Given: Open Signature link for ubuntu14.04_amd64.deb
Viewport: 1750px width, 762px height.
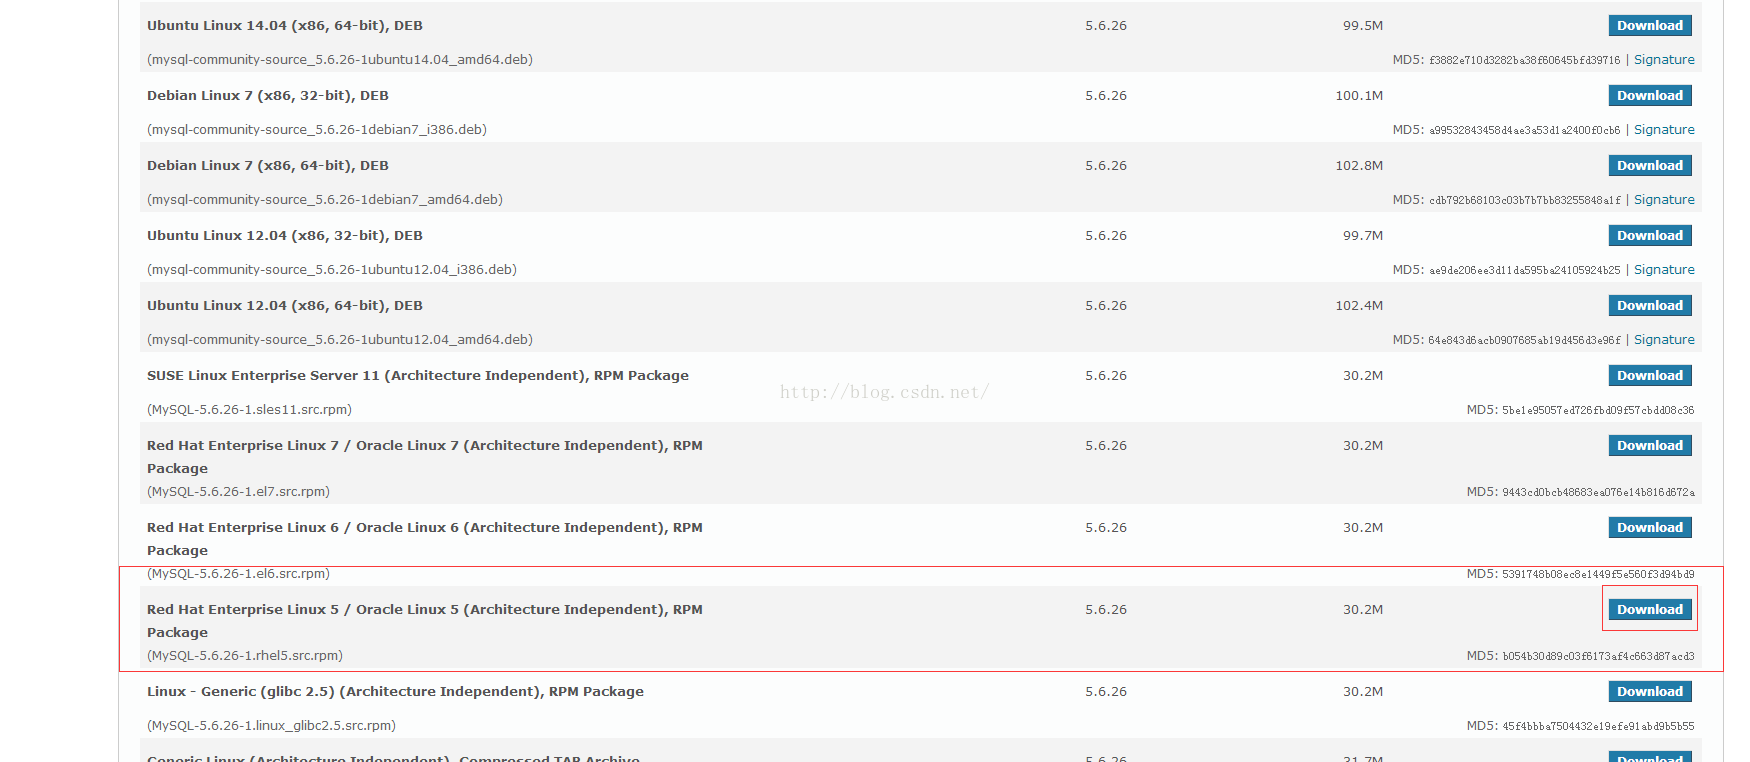Looking at the screenshot, I should [x=1664, y=60].
